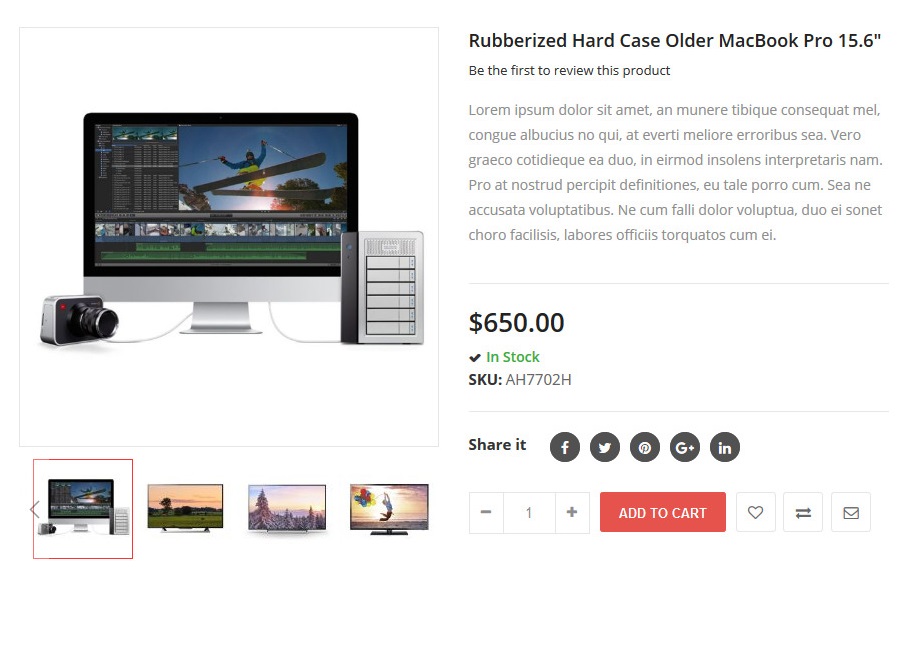Add product to wishlist heart icon
The image size is (903, 671).
[x=755, y=512]
